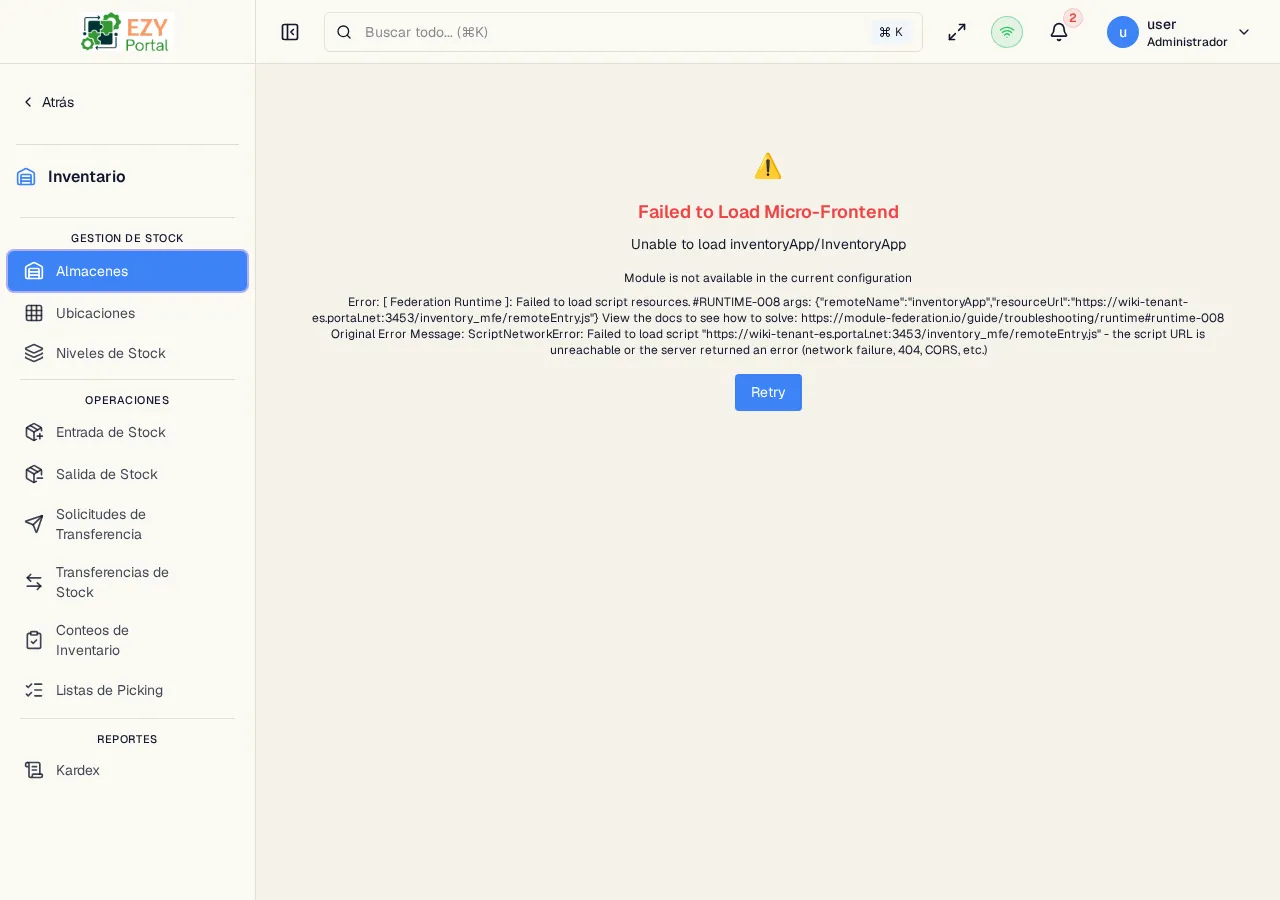The width and height of the screenshot is (1280, 900).
Task: Click the Transferencias de Stock arrows icon
Action: (x=34, y=582)
